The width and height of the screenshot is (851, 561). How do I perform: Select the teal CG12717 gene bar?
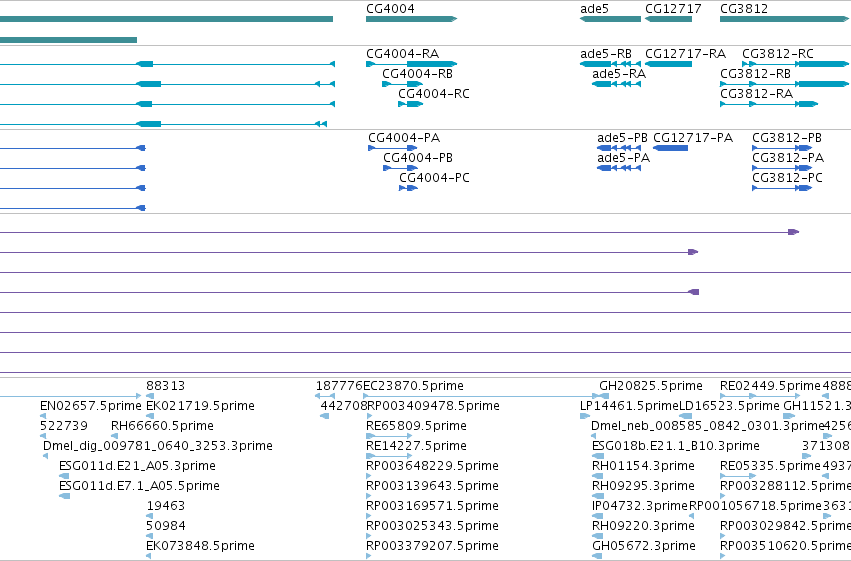click(x=669, y=19)
